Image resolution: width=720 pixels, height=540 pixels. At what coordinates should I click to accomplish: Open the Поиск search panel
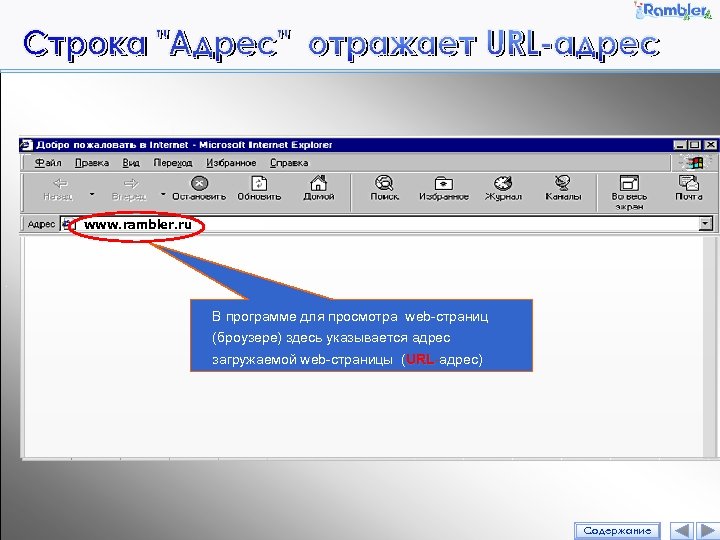(384, 189)
